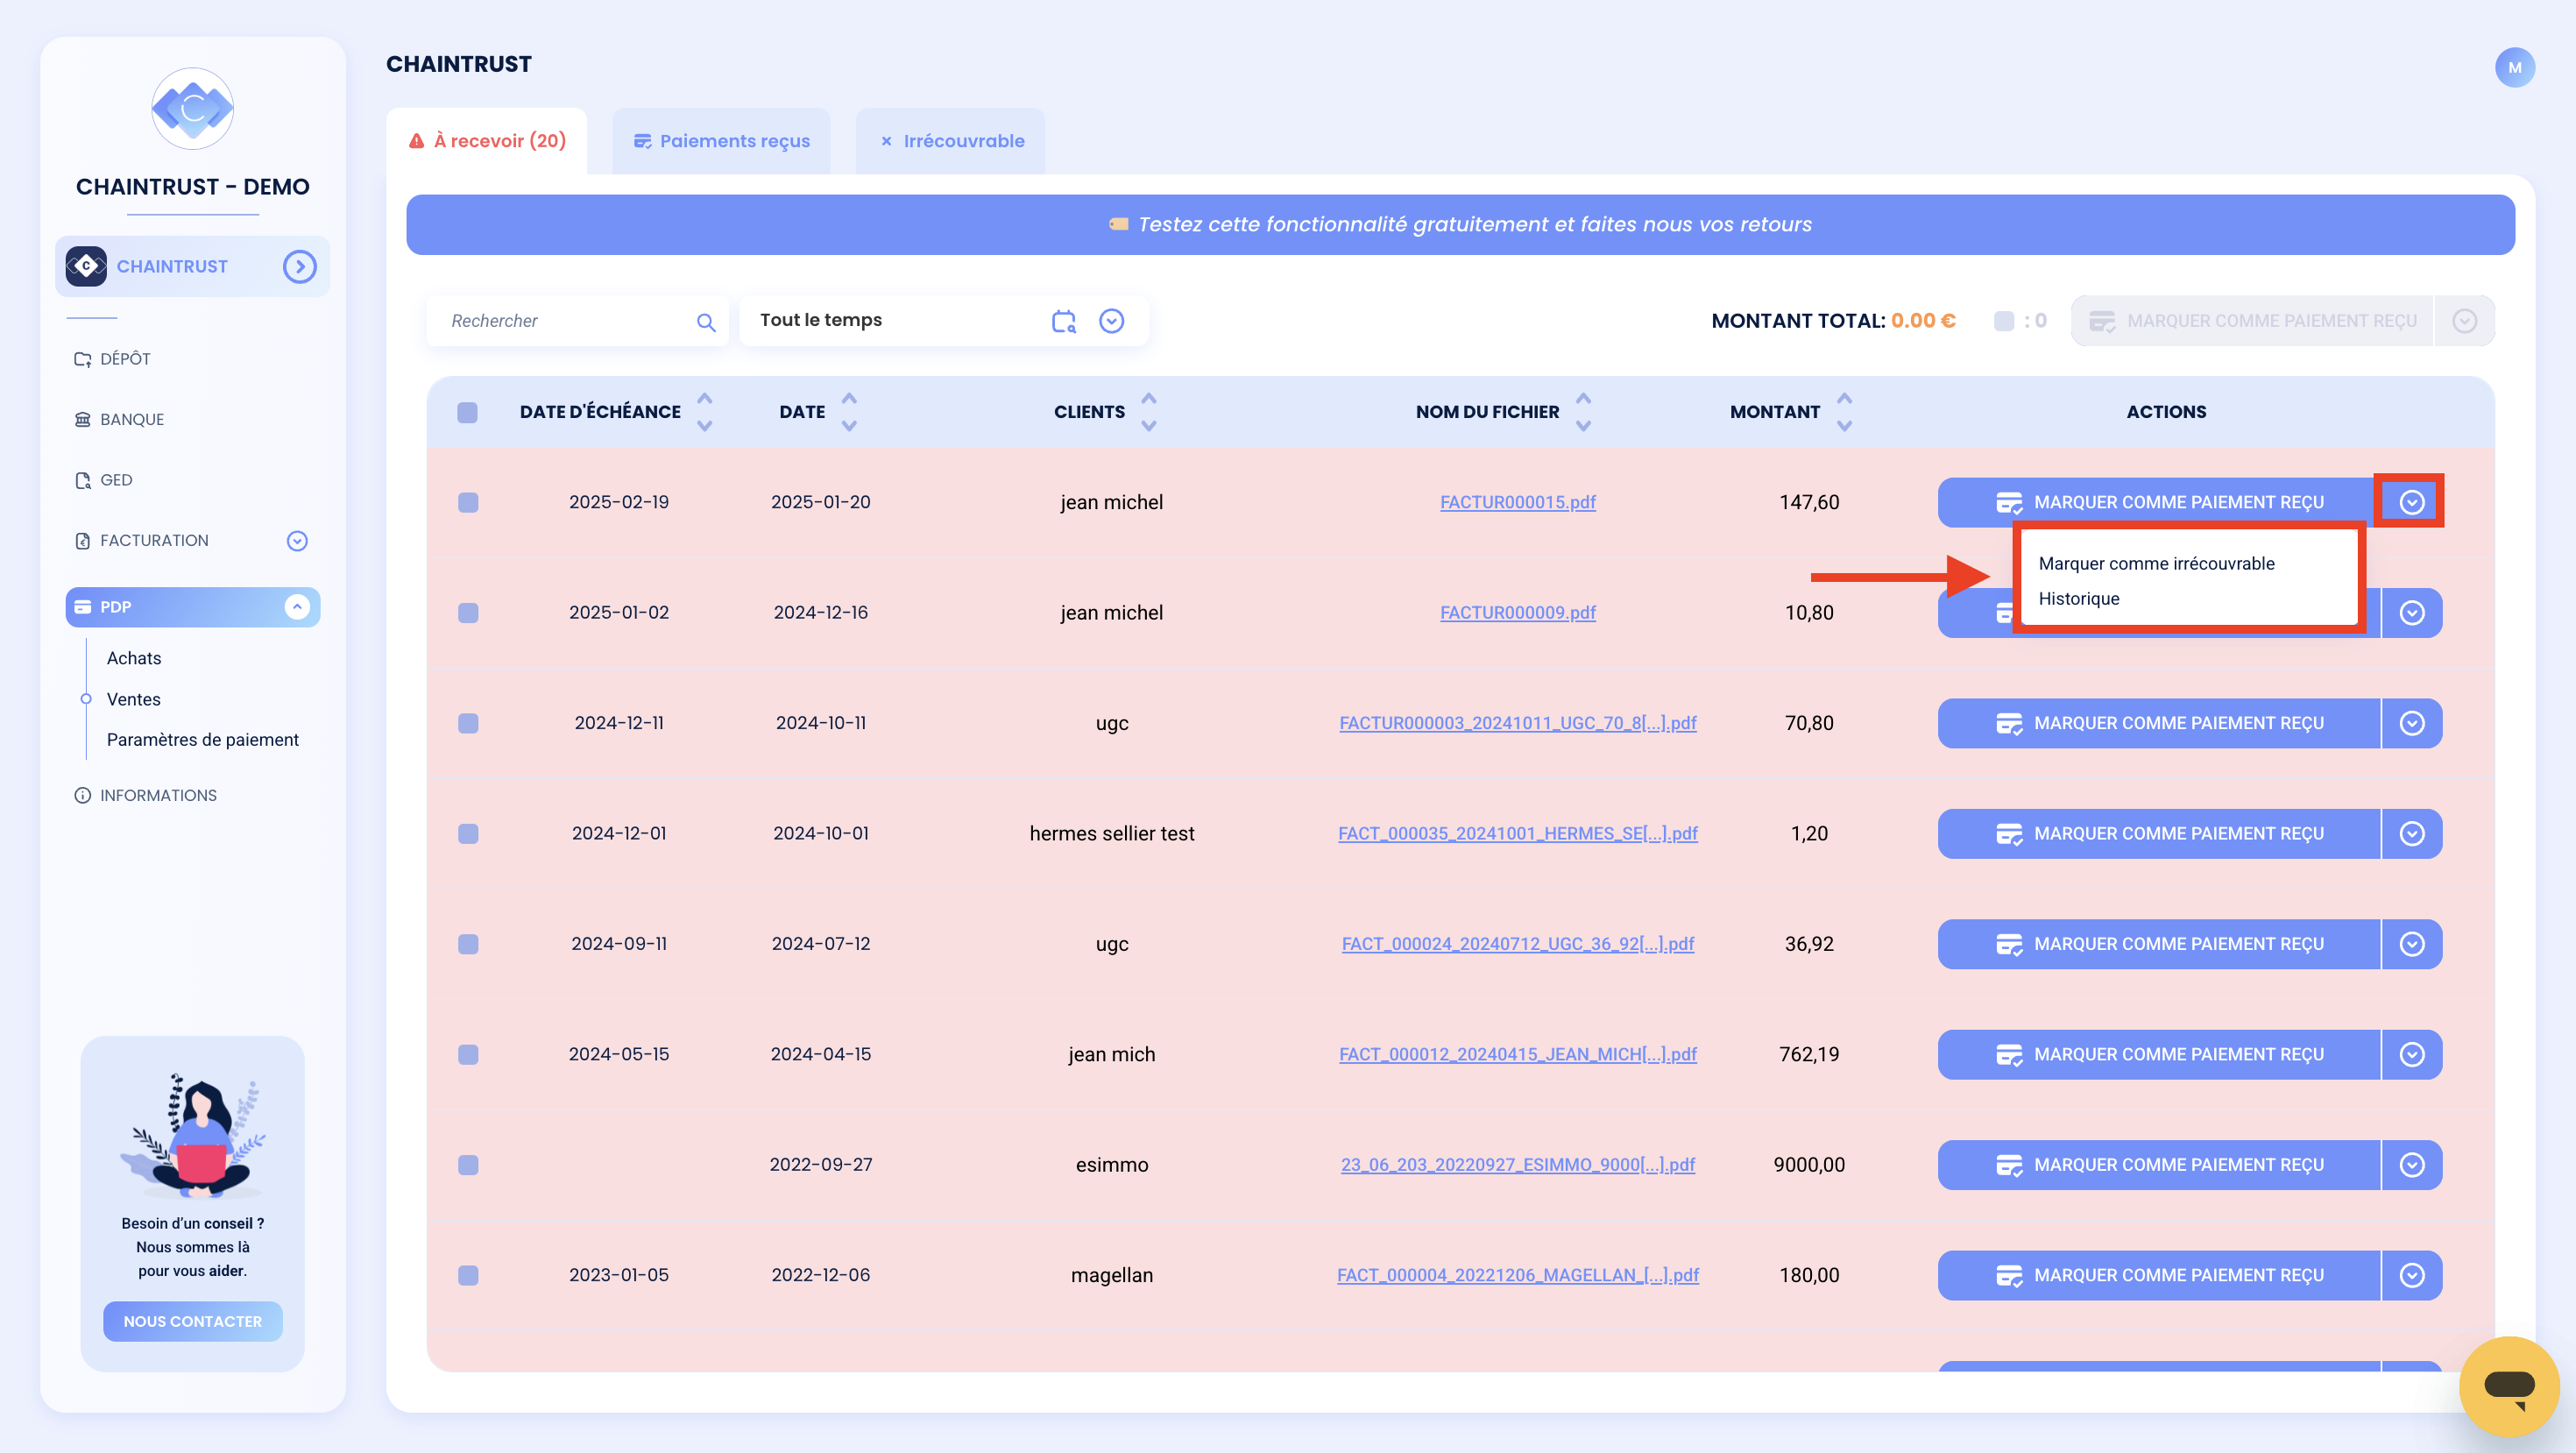2576x1453 pixels.
Task: Mark magellan invoice as paiement reçu
Action: click(2158, 1276)
